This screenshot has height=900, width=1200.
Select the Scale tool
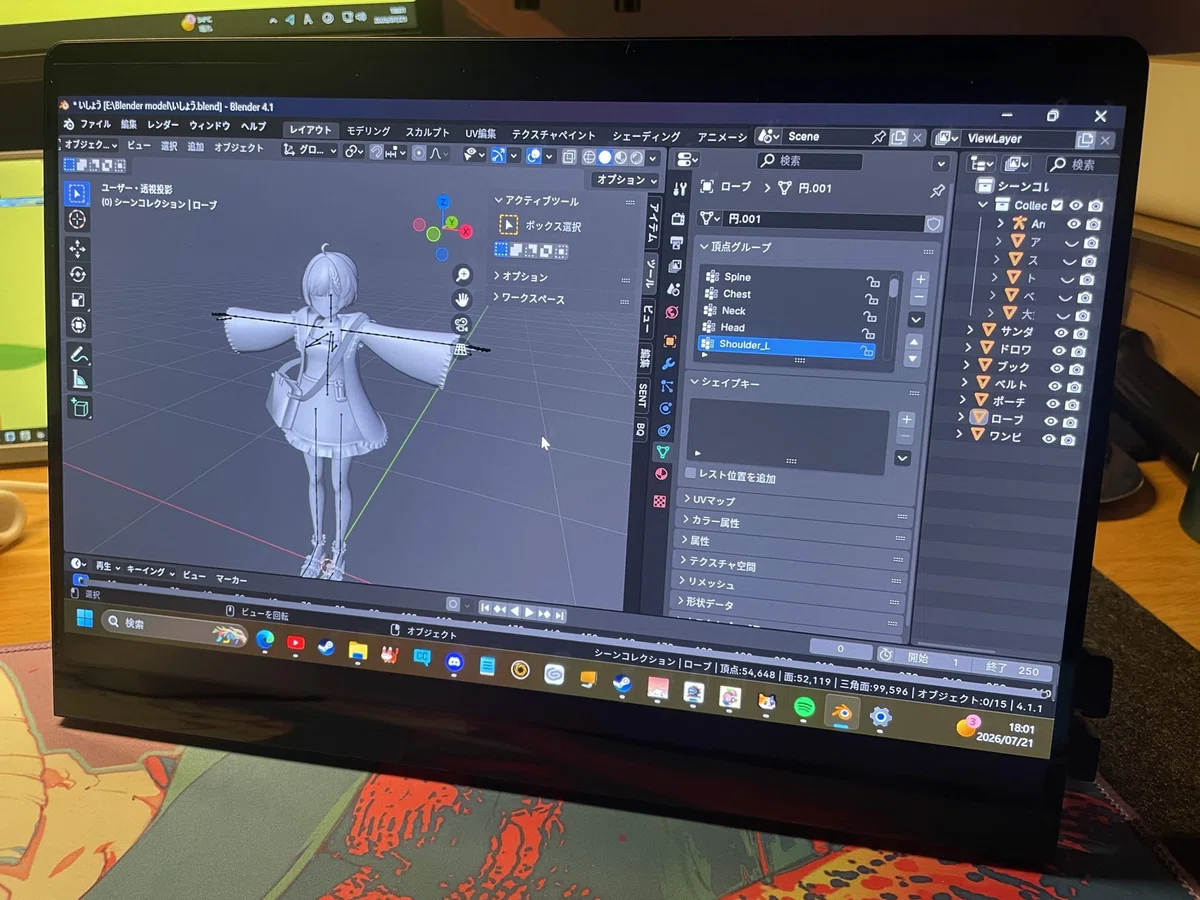(78, 300)
